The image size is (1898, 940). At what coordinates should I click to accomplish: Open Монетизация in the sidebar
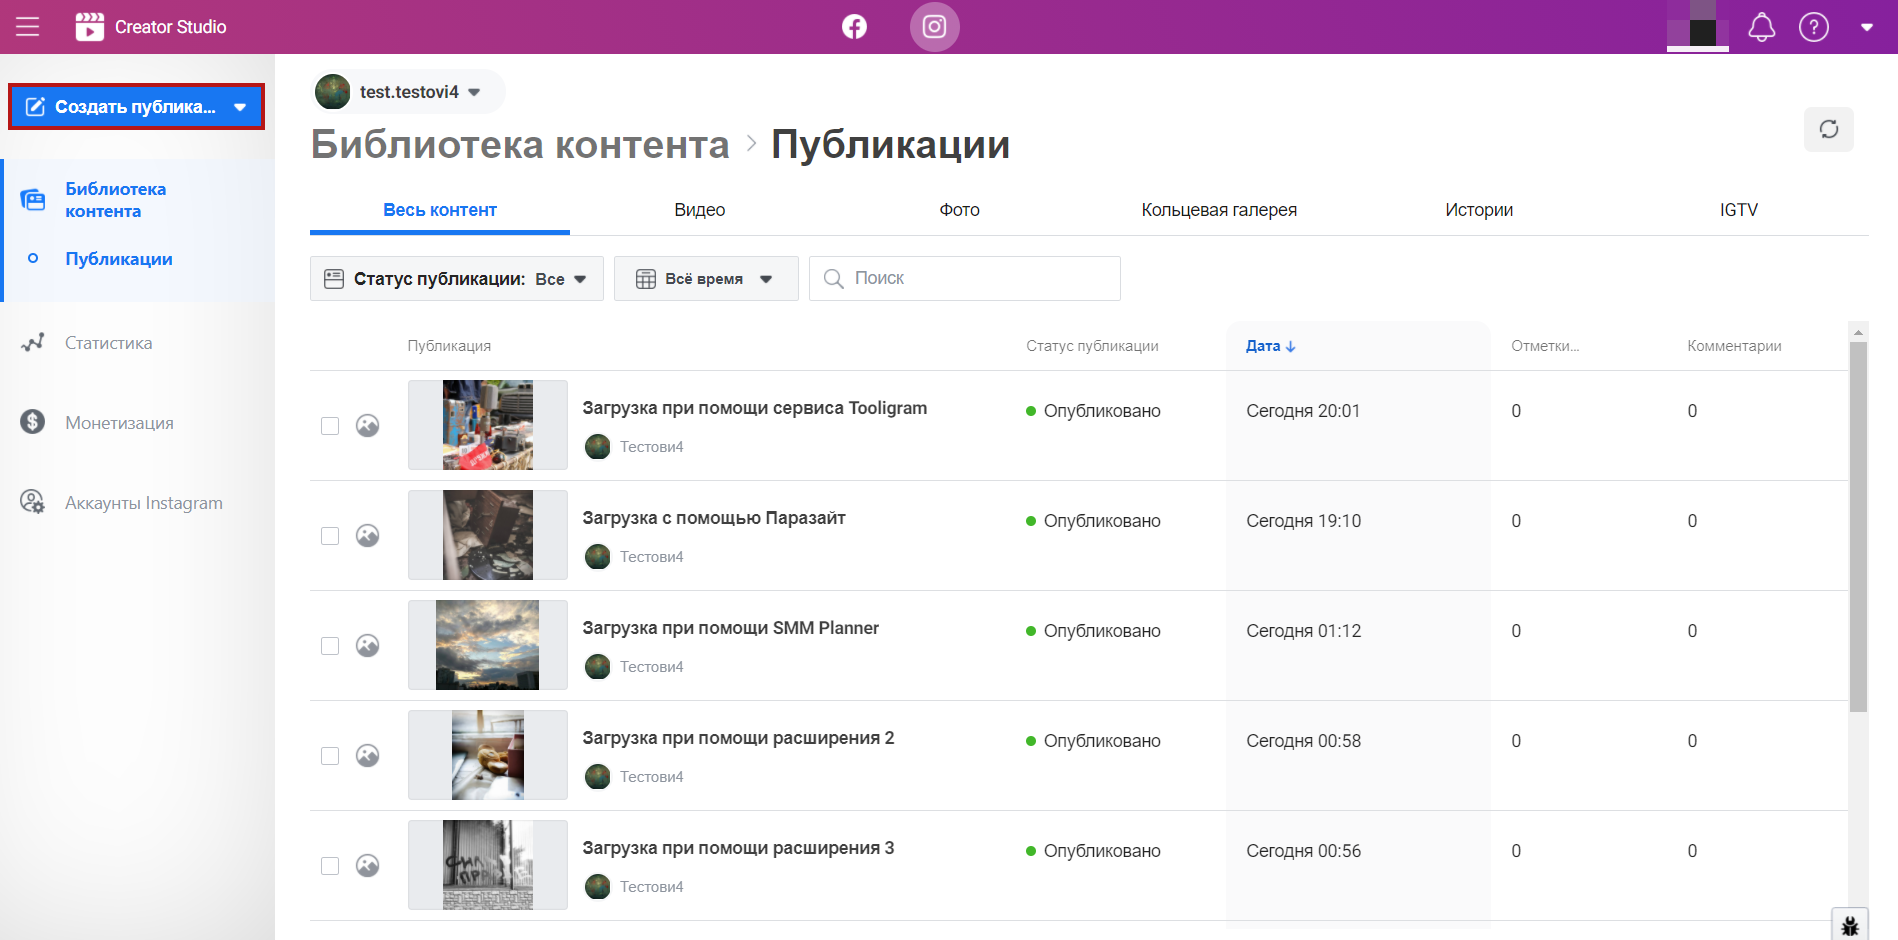point(119,423)
